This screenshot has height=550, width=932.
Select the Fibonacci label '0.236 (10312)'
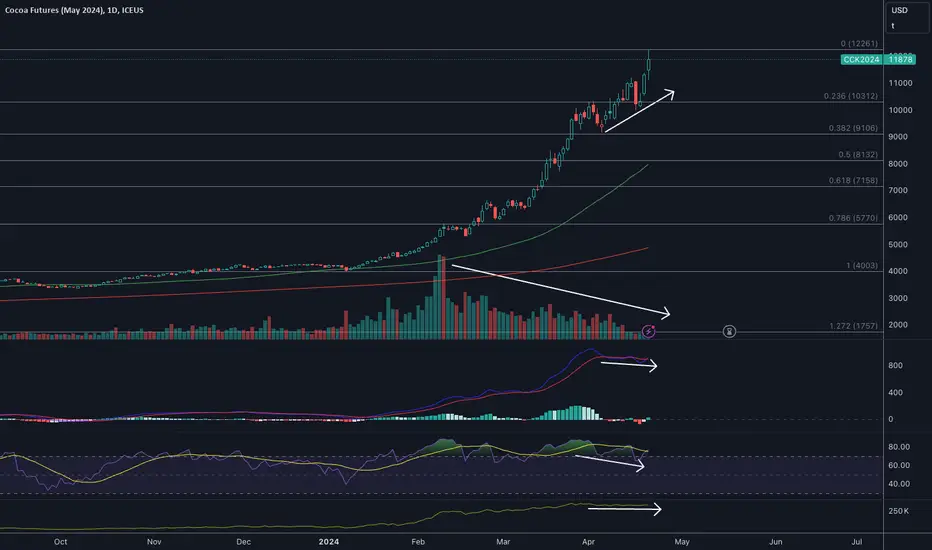(x=851, y=96)
